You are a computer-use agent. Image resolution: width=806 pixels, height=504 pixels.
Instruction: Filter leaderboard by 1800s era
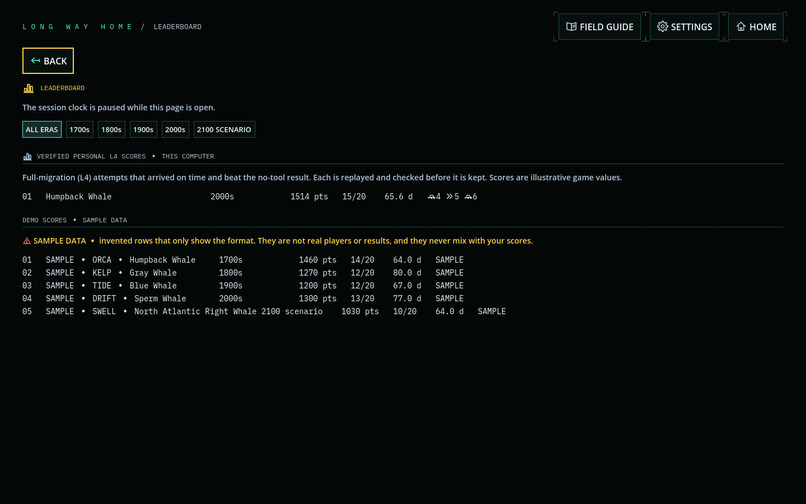[x=112, y=130]
